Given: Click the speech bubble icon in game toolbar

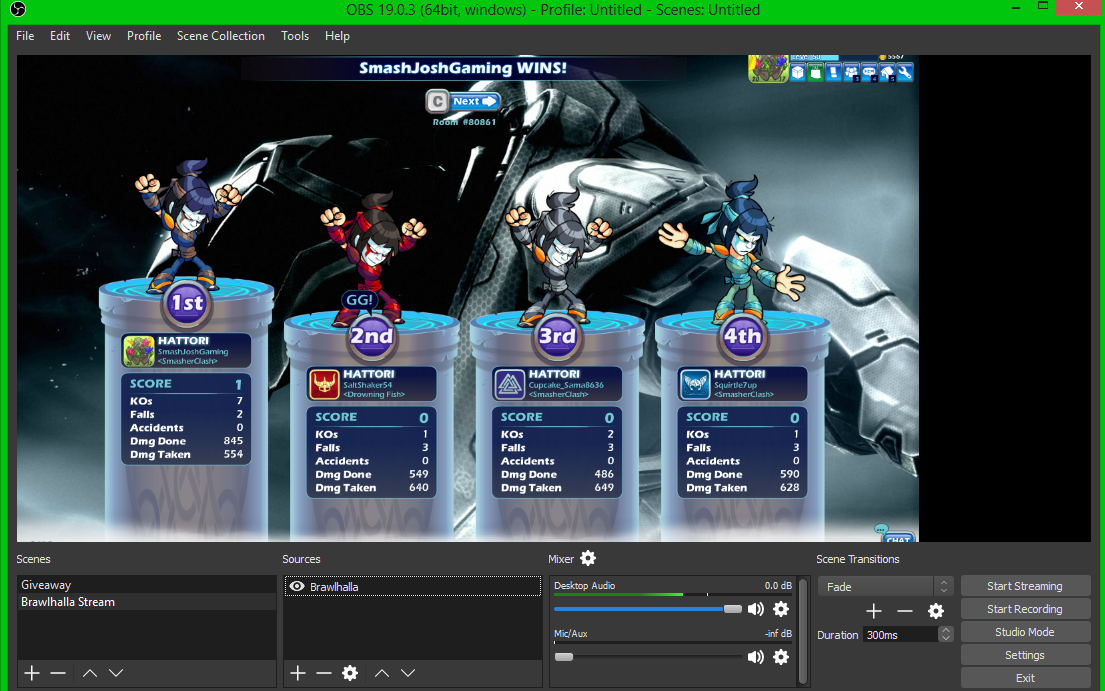Looking at the screenshot, I should tap(869, 72).
